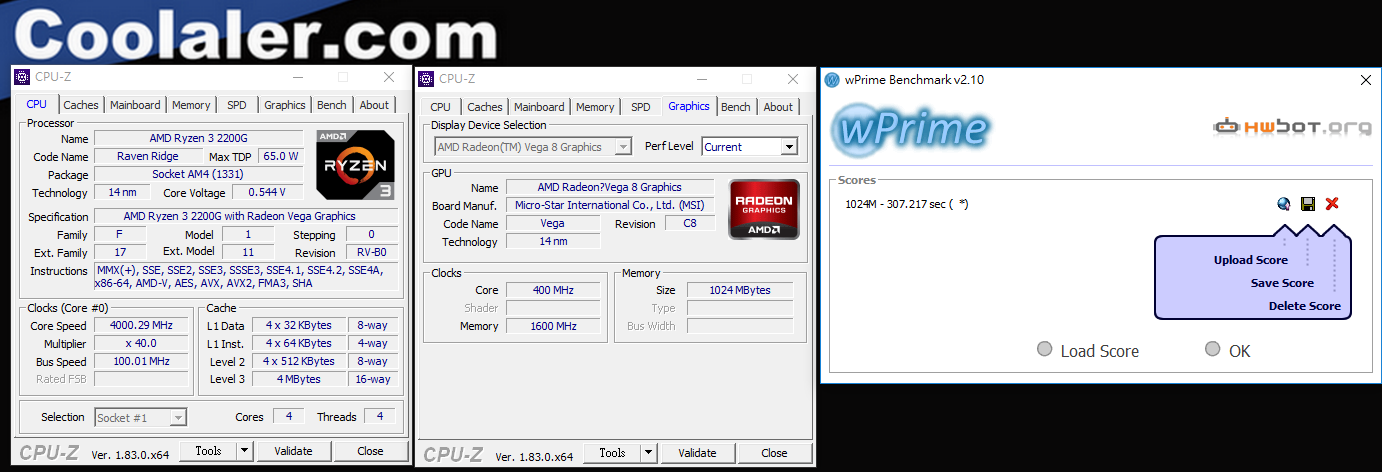
Task: Click the Radeon Graphics AMD logo badge
Action: [764, 209]
